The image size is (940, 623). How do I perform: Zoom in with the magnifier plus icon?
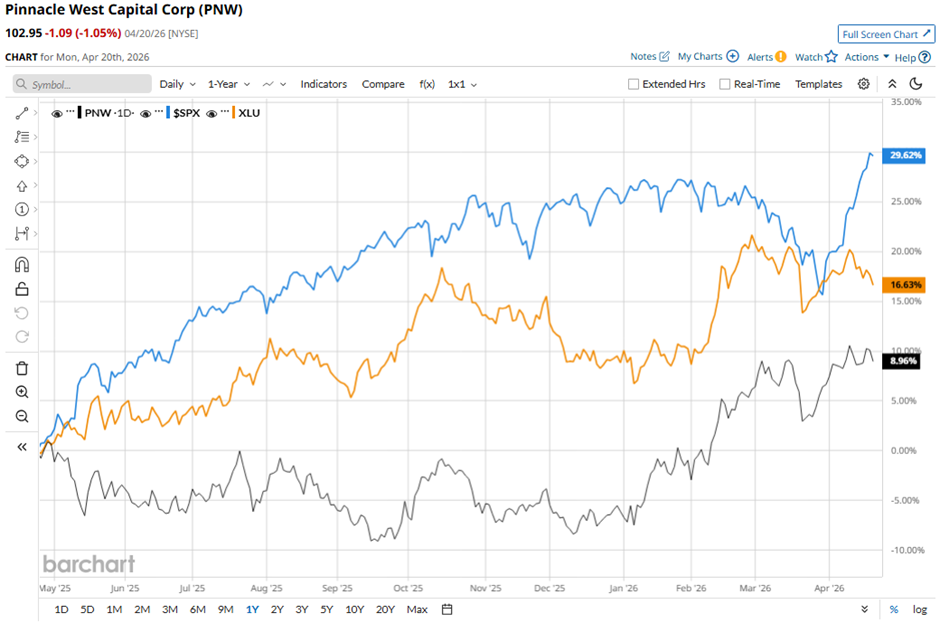click(22, 392)
